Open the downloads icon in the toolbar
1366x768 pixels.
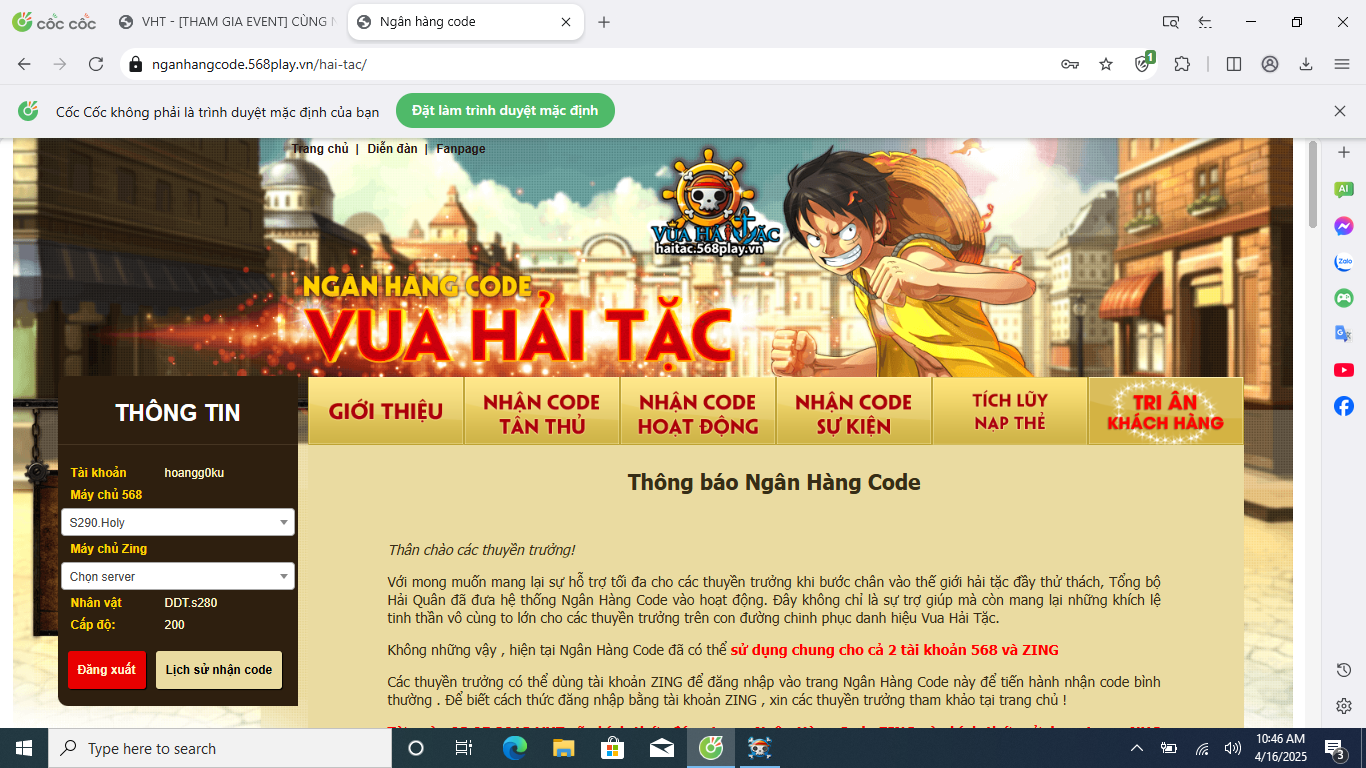click(x=1306, y=64)
